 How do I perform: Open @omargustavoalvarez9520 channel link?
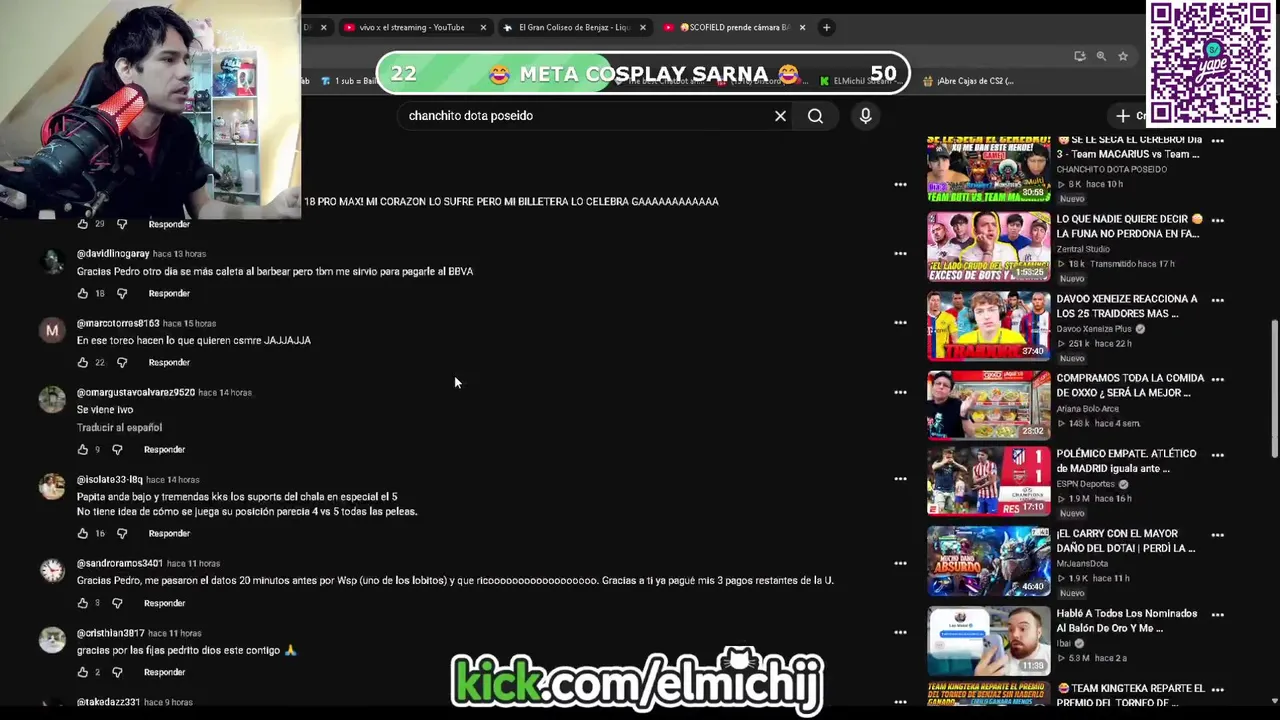pos(136,393)
